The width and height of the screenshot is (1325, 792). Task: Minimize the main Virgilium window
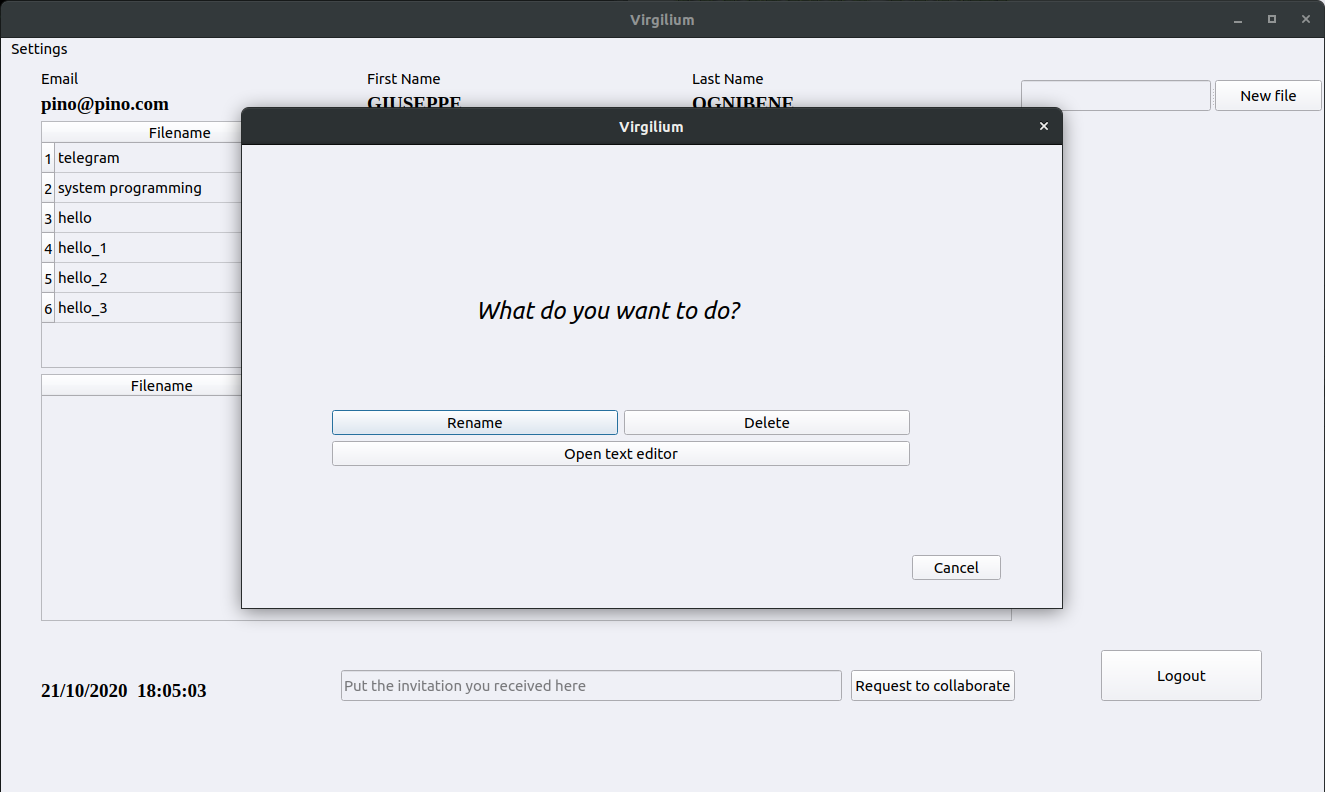tap(1238, 19)
